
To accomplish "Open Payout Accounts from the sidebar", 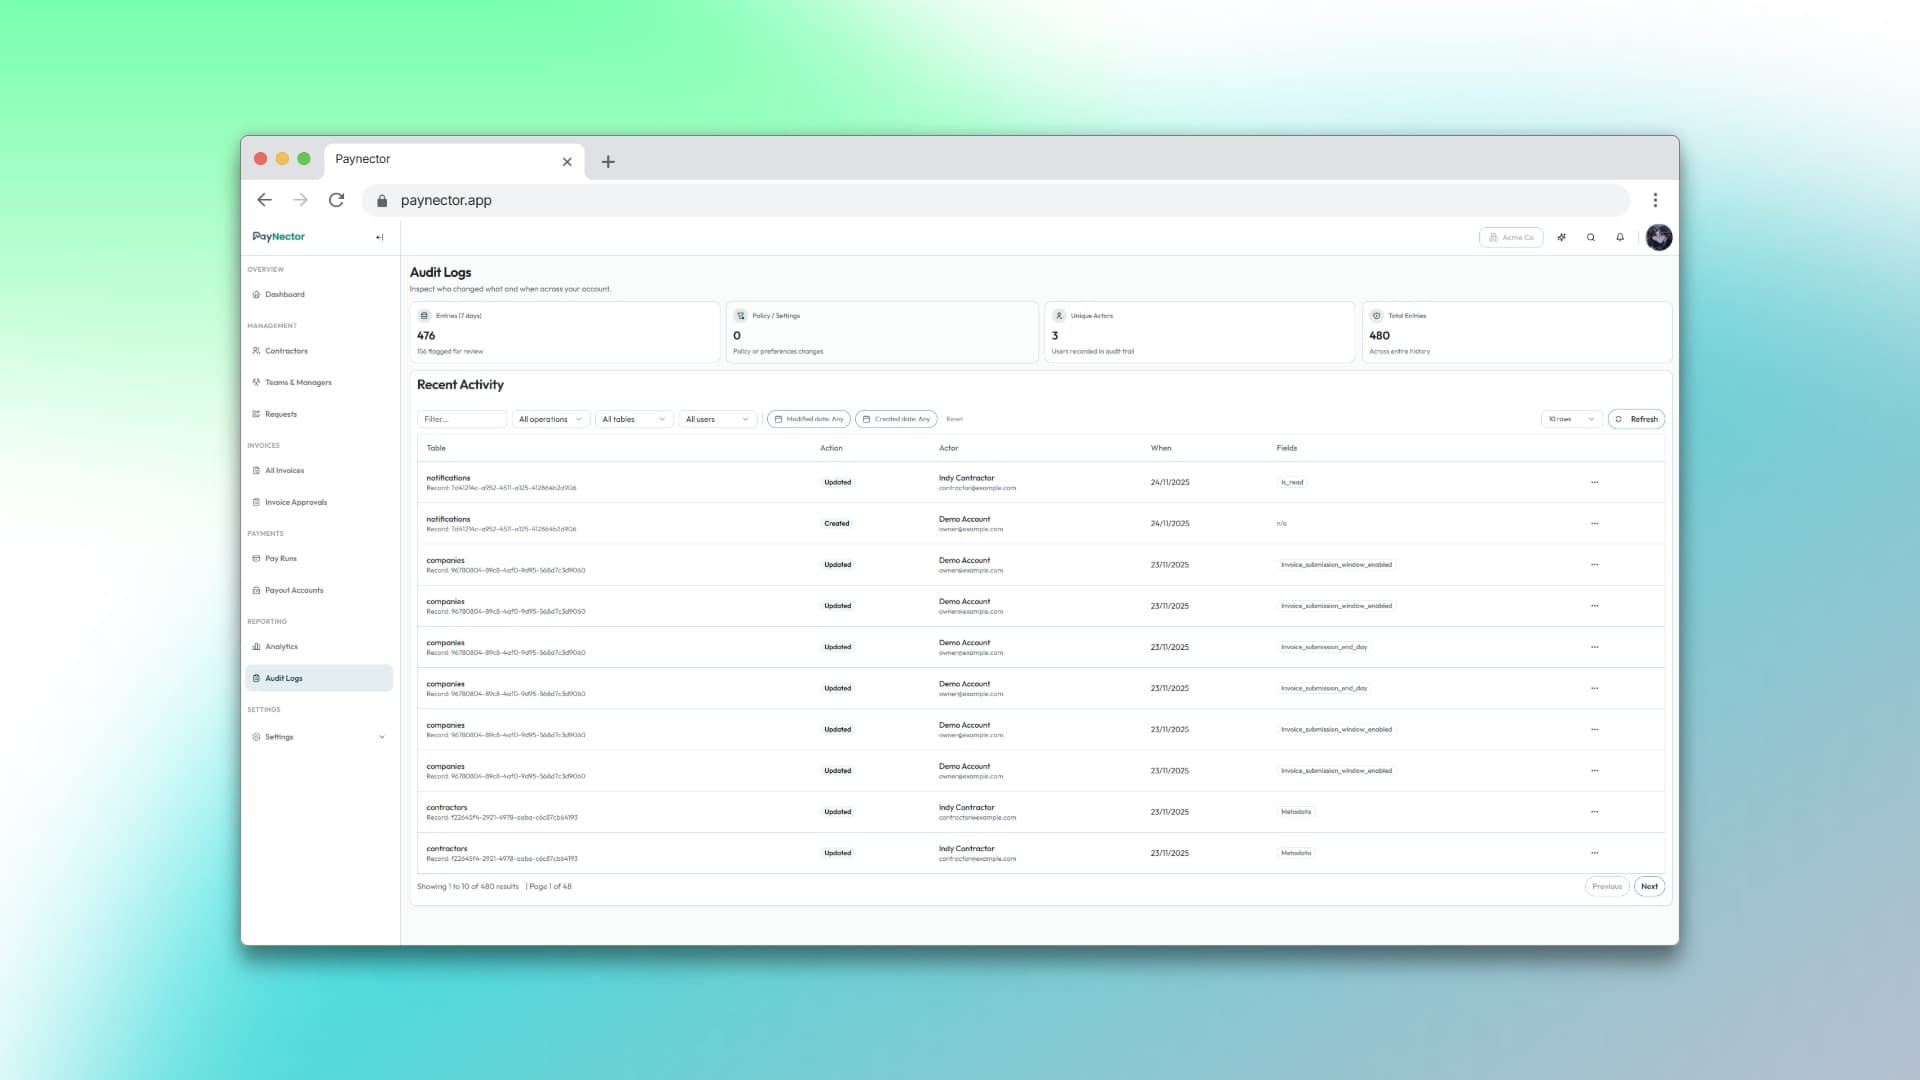I will 257,590.
